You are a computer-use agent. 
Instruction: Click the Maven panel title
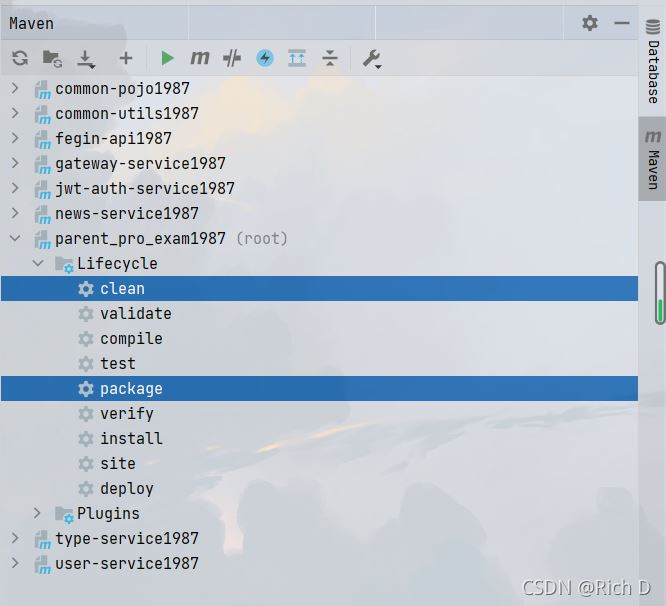pyautogui.click(x=31, y=23)
